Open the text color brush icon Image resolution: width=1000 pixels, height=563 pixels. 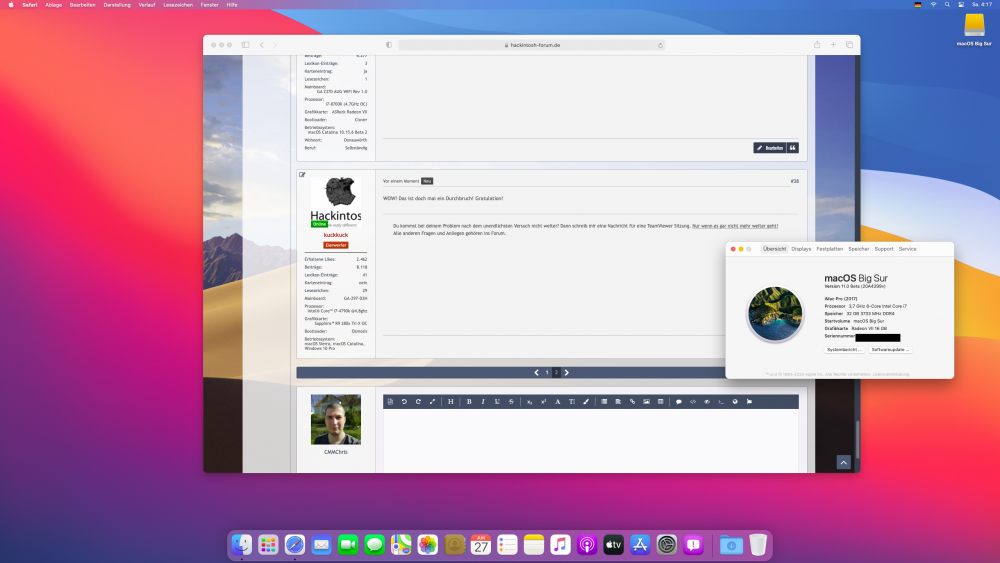(586, 402)
